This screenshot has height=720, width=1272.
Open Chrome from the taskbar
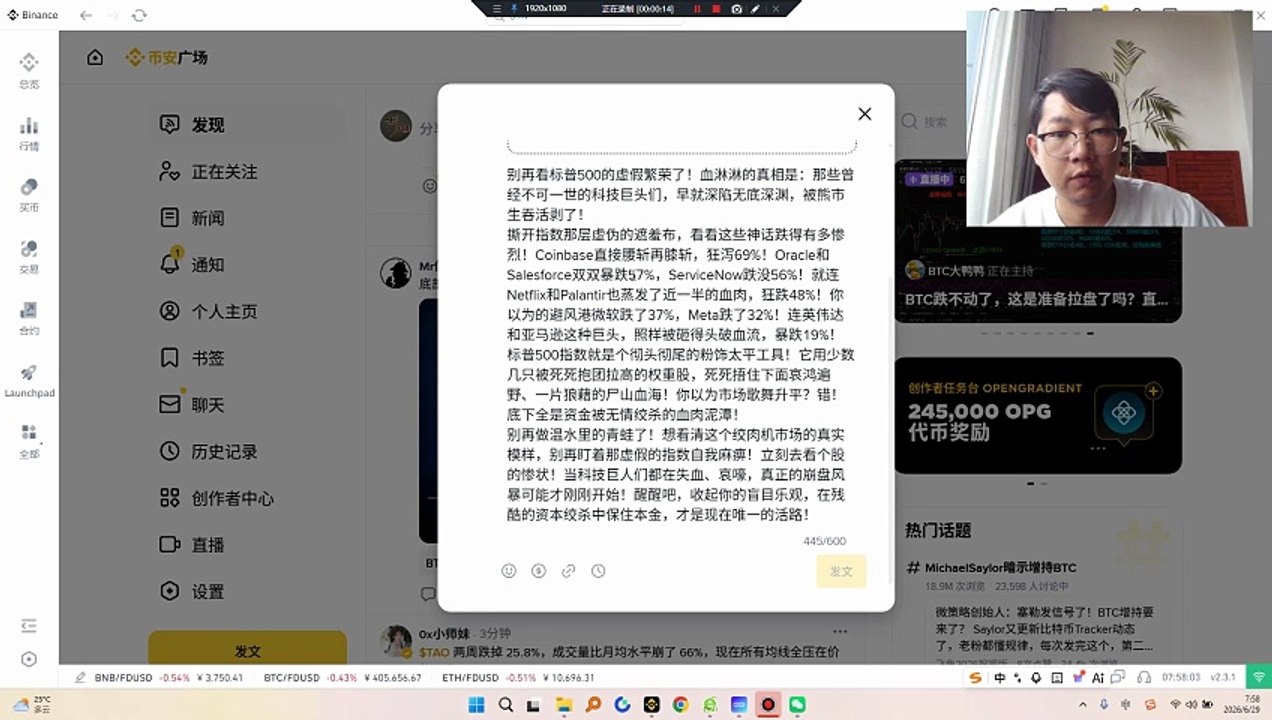click(x=680, y=705)
